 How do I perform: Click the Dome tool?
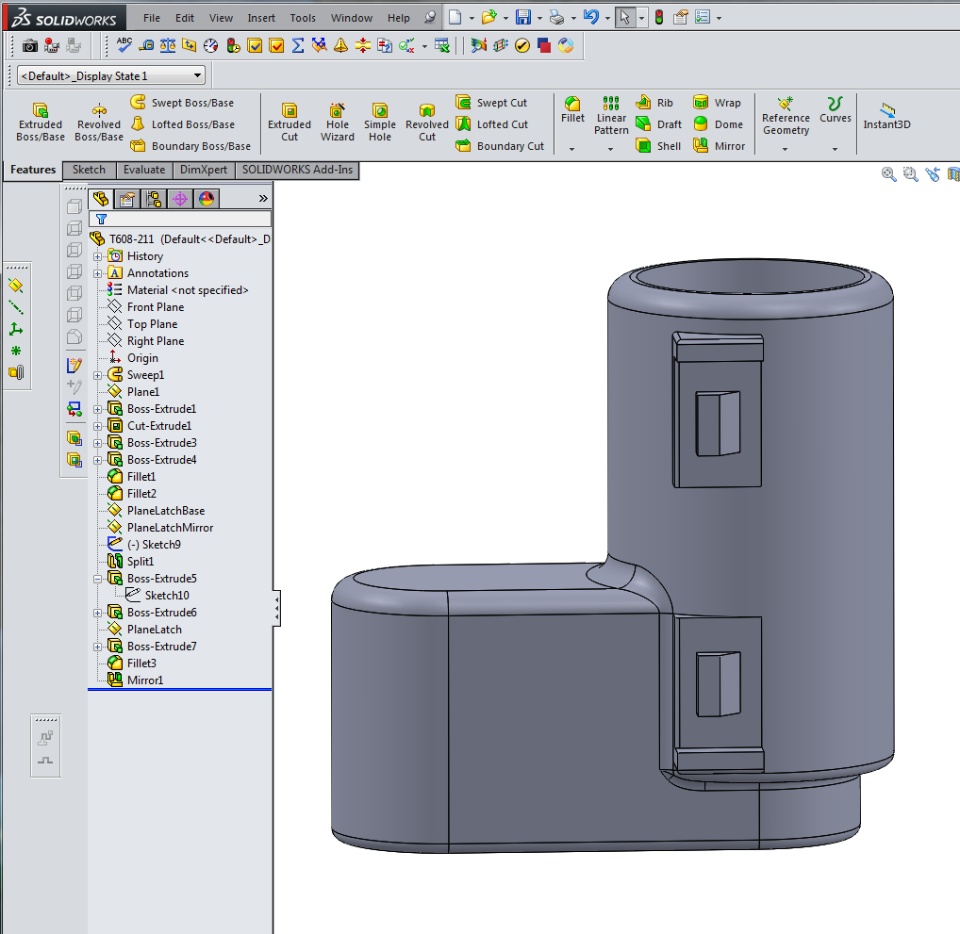(x=718, y=124)
